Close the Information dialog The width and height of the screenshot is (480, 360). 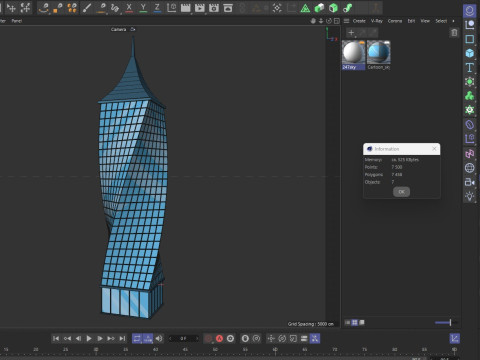[434, 149]
